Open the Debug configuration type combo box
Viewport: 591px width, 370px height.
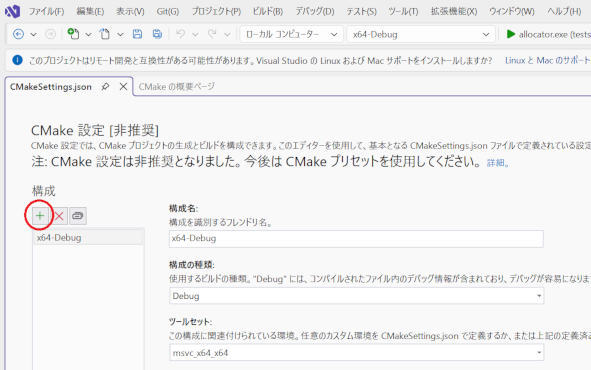356,296
